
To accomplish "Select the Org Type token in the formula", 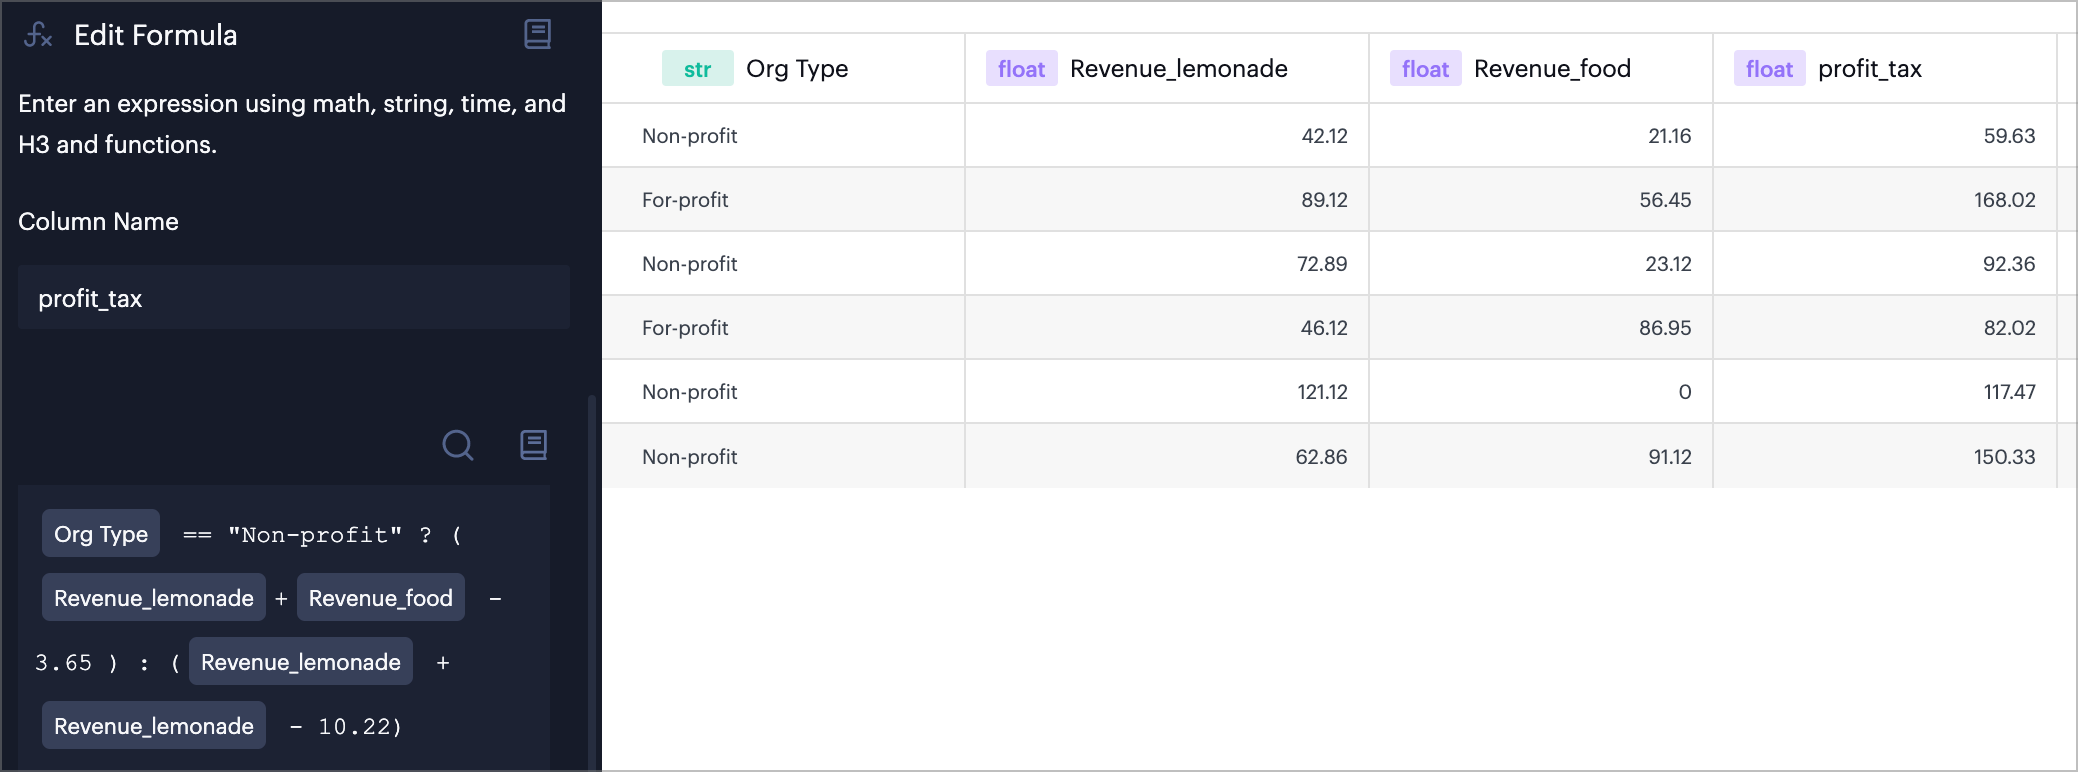I will coord(101,534).
